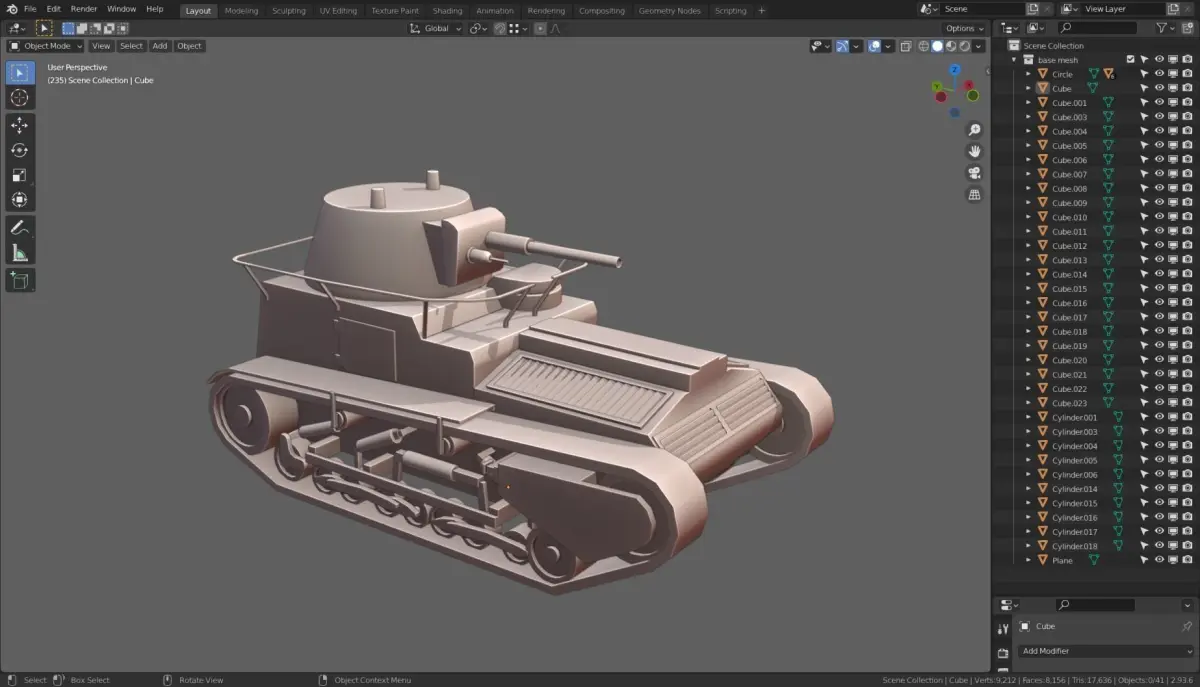This screenshot has width=1200, height=687.
Task: Open the outliner filter dropdown
Action: (1166, 28)
